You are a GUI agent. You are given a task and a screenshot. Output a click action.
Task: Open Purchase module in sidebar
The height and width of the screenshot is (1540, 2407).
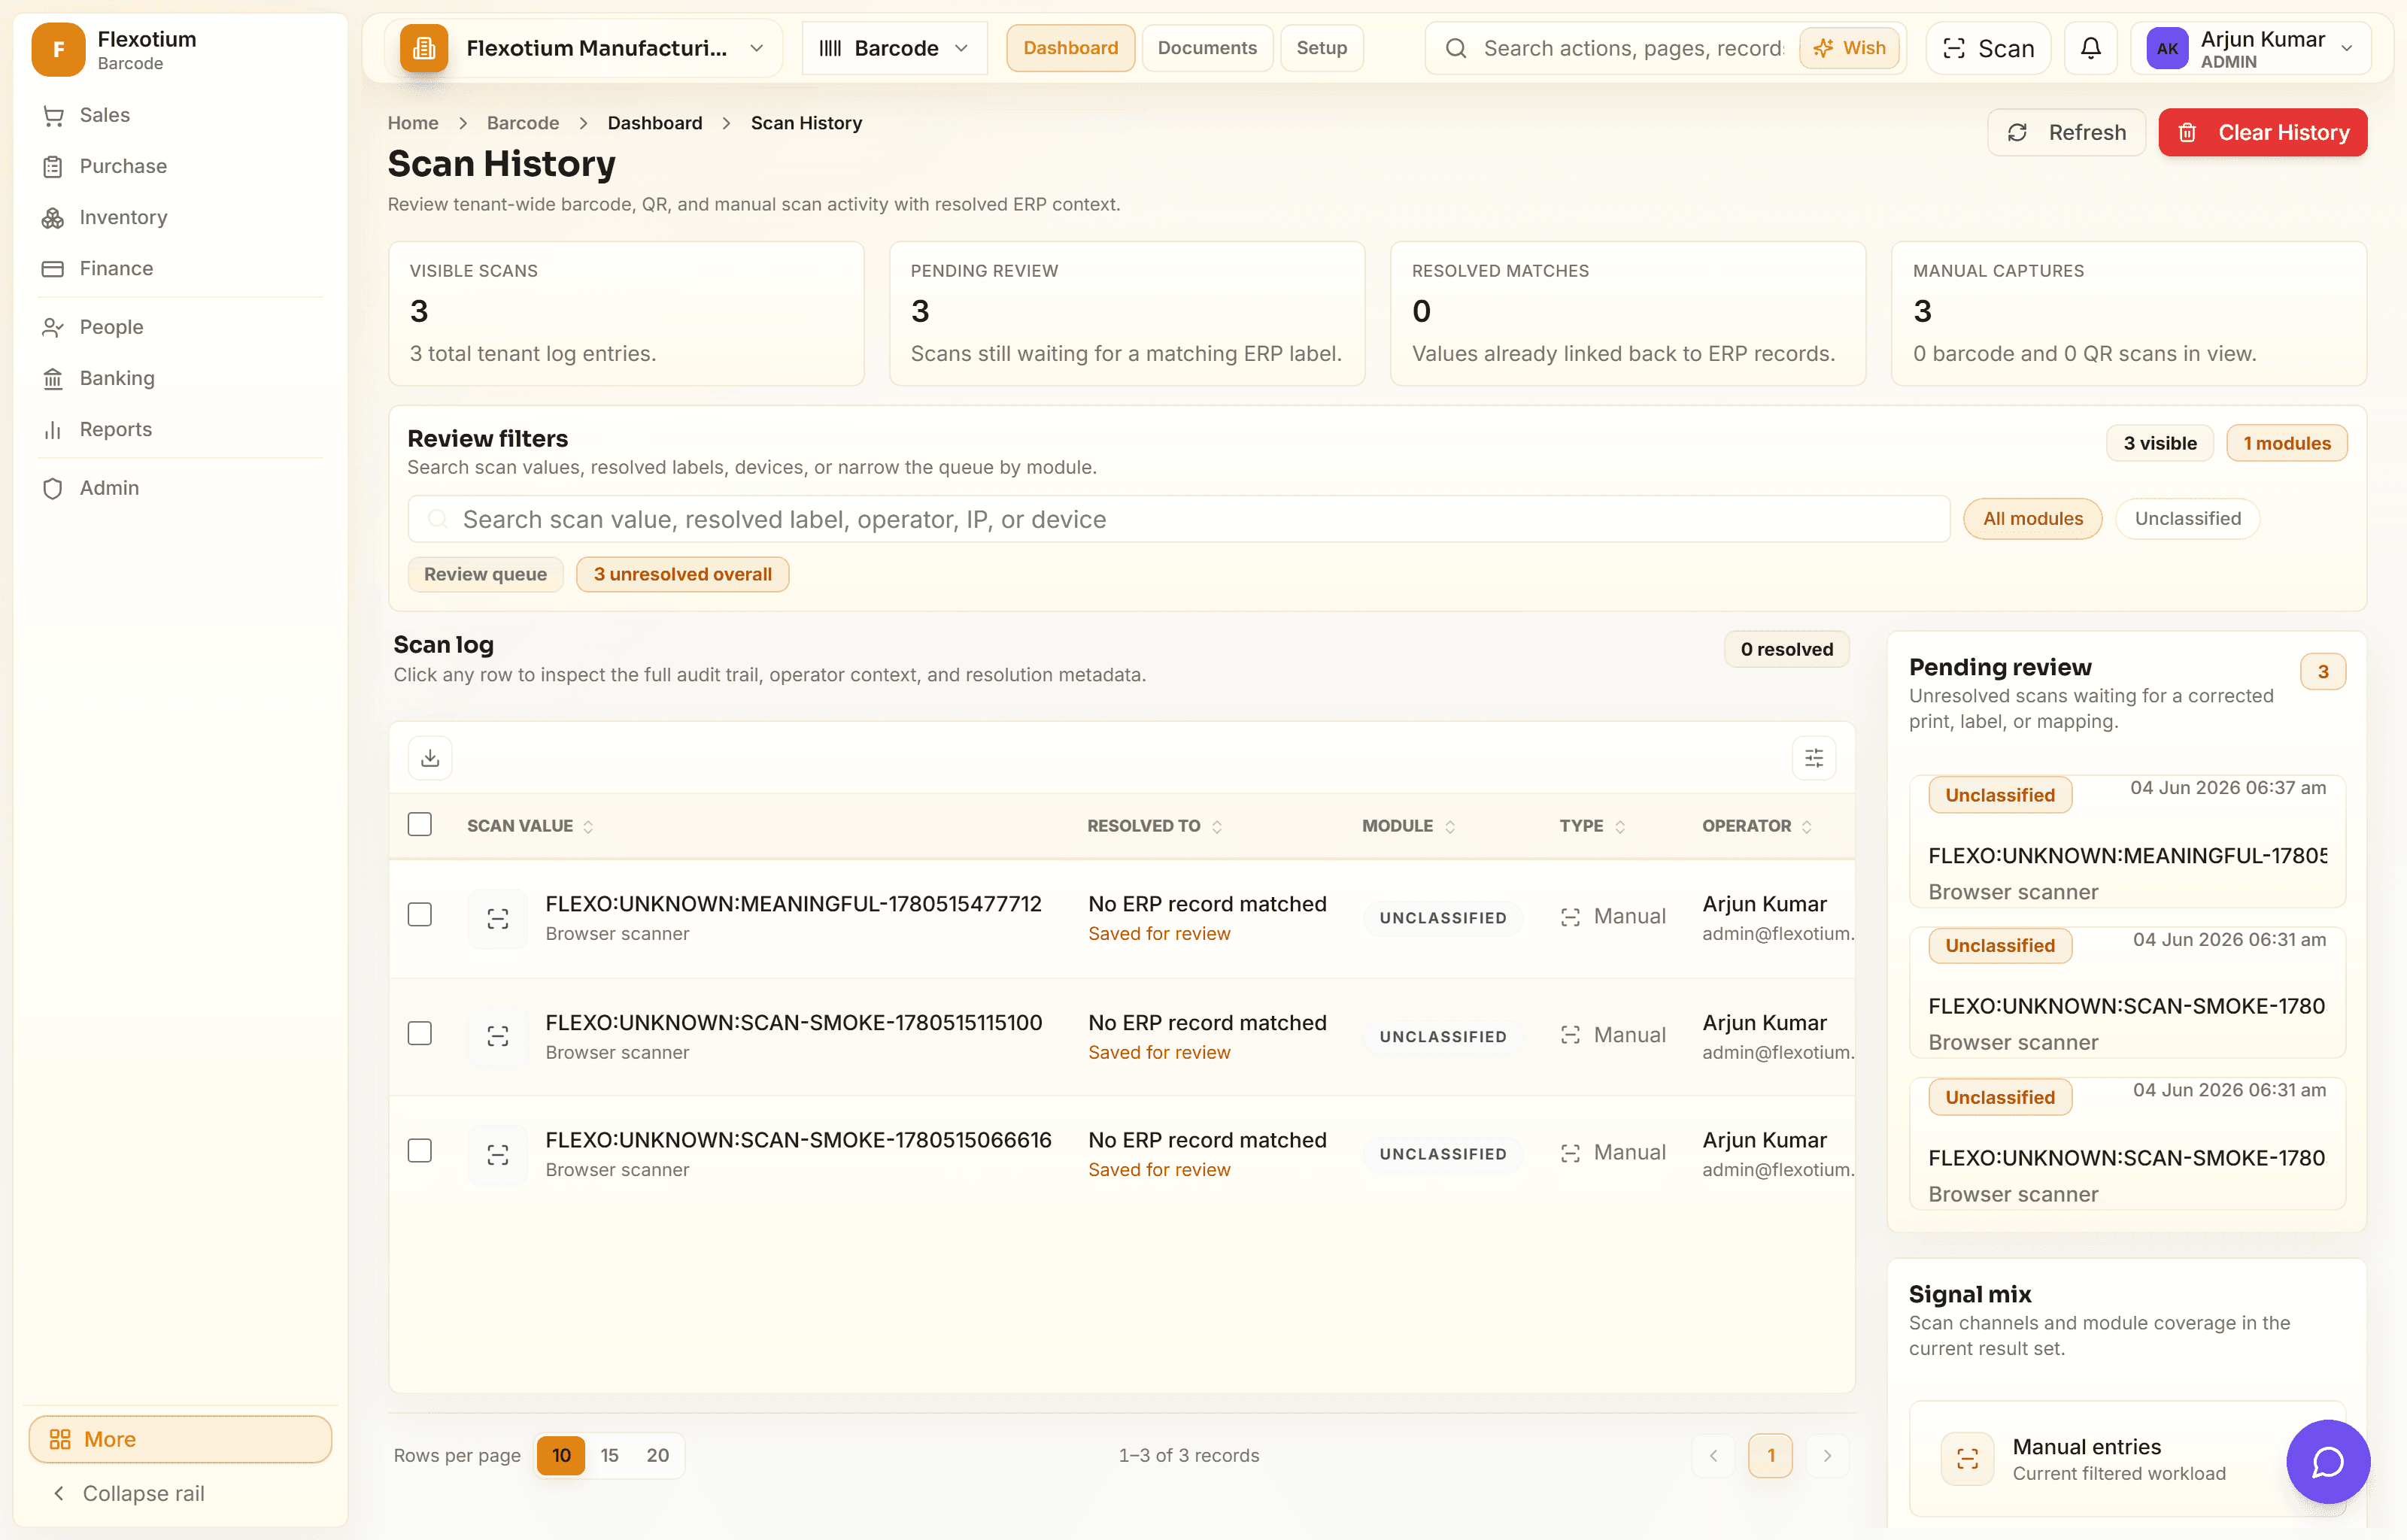pyautogui.click(x=180, y=166)
